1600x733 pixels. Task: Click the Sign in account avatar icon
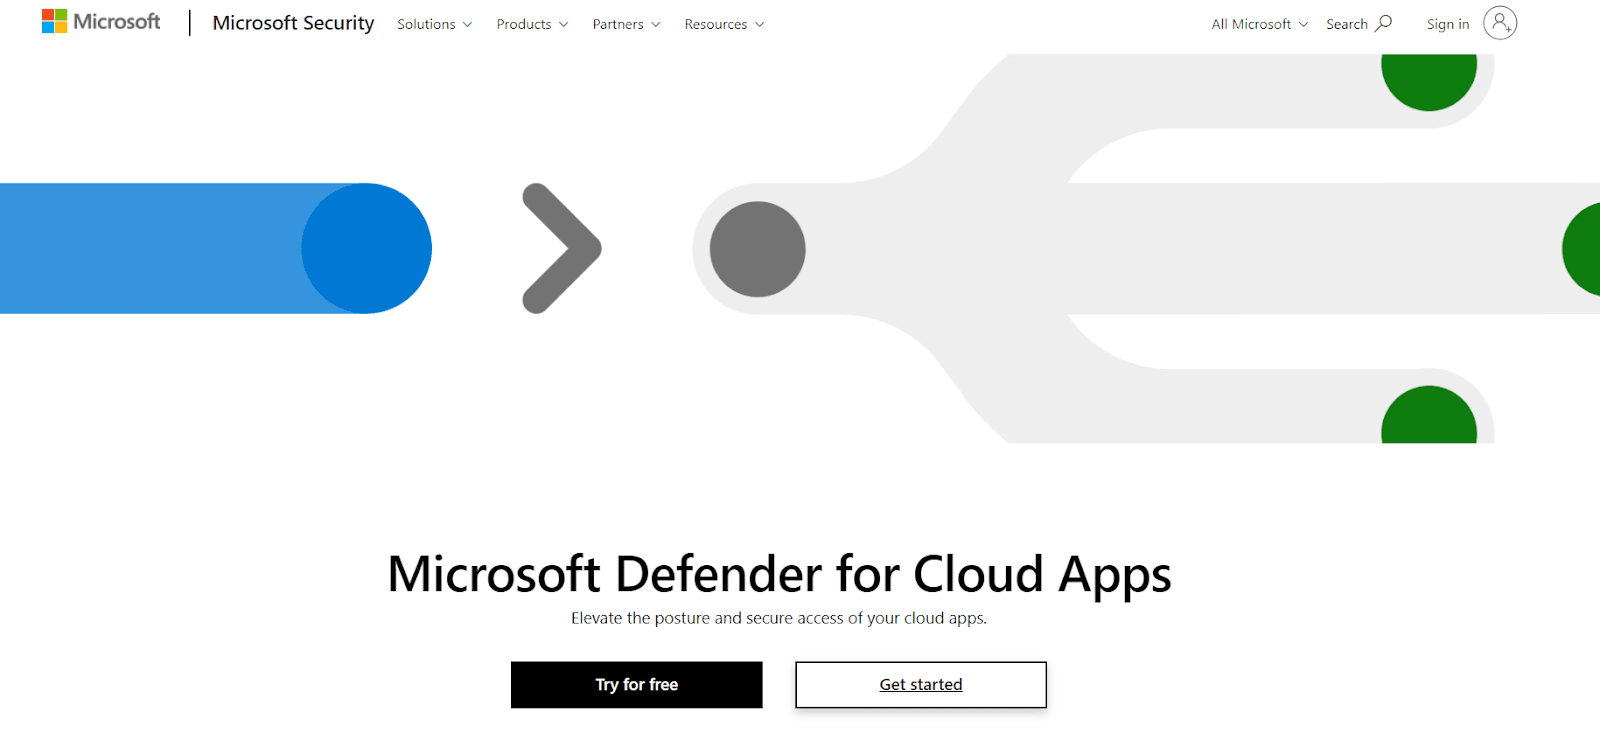click(1500, 23)
